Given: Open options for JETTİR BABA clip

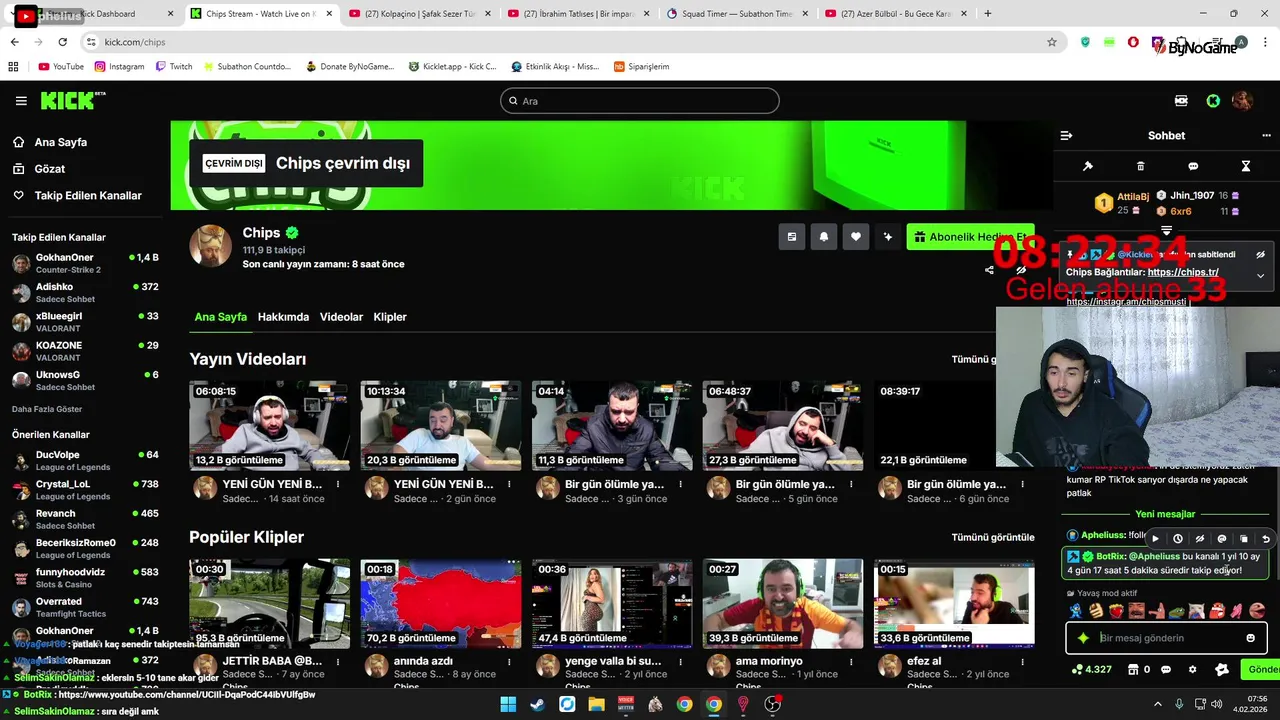Looking at the screenshot, I should (x=338, y=662).
